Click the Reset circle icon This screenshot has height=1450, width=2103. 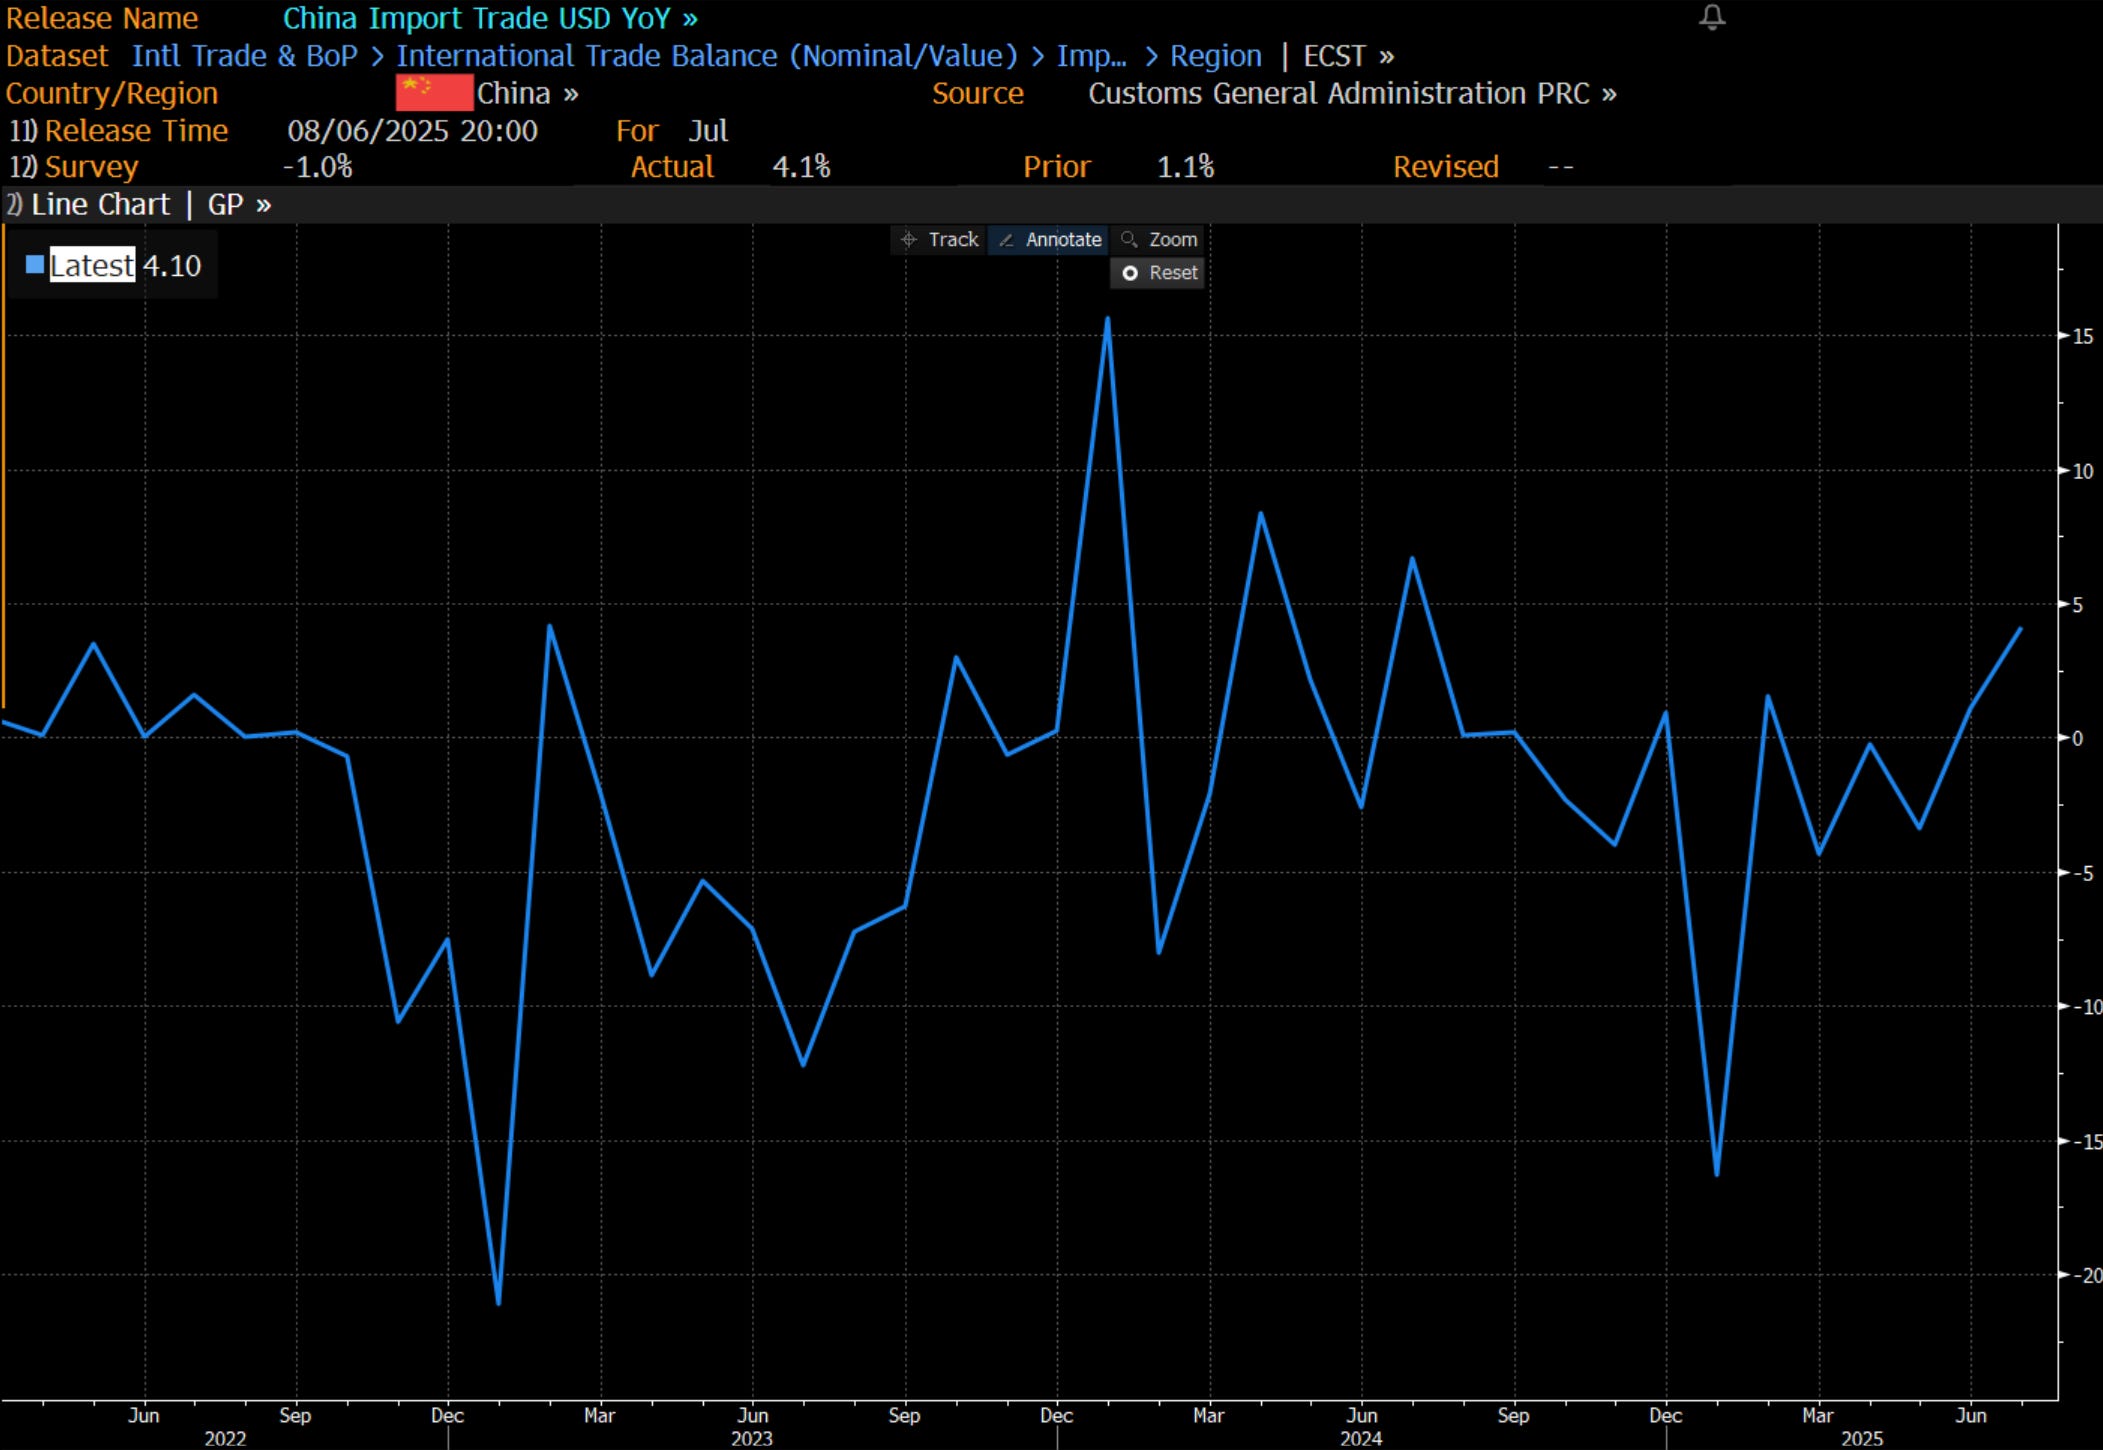coord(1130,273)
